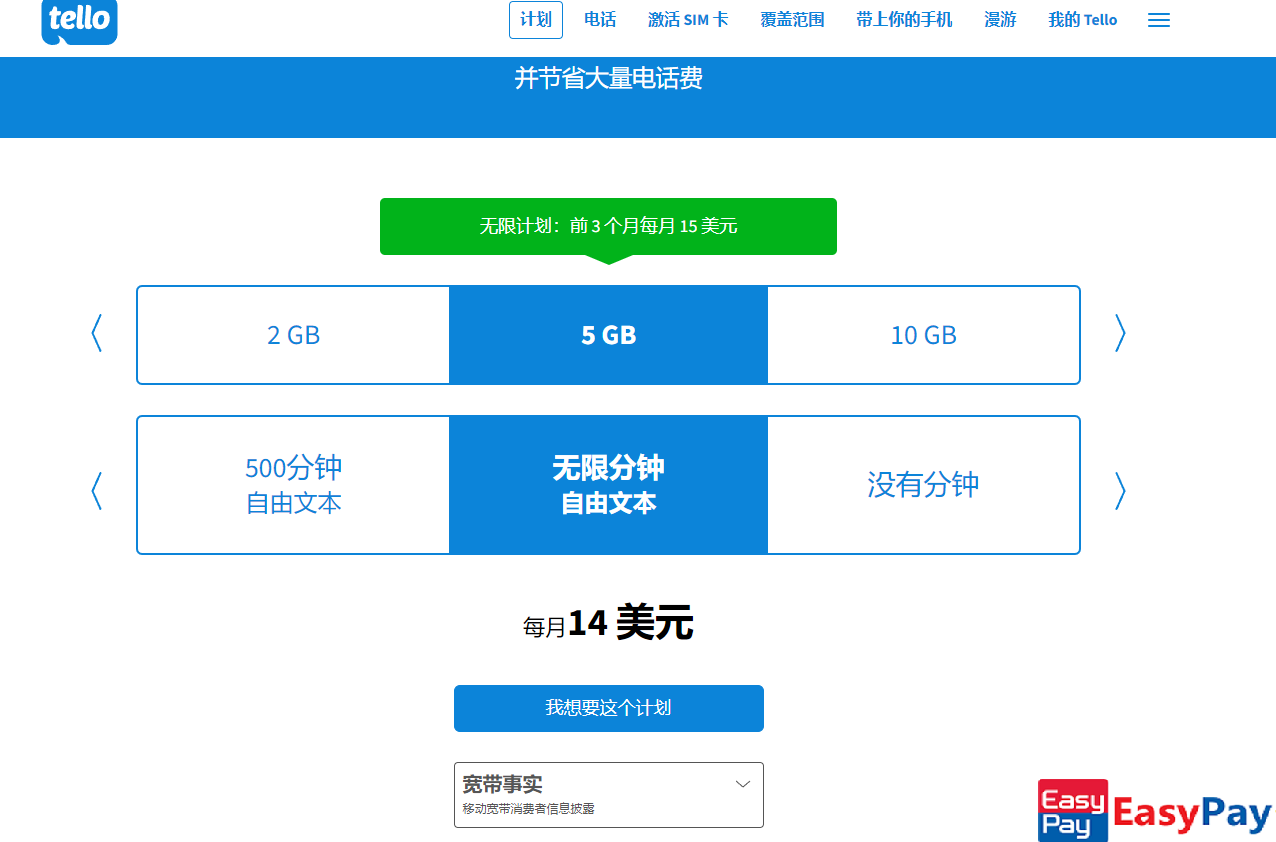The width and height of the screenshot is (1276, 842).
Task: Open the 计划 nav tab
Action: [536, 20]
